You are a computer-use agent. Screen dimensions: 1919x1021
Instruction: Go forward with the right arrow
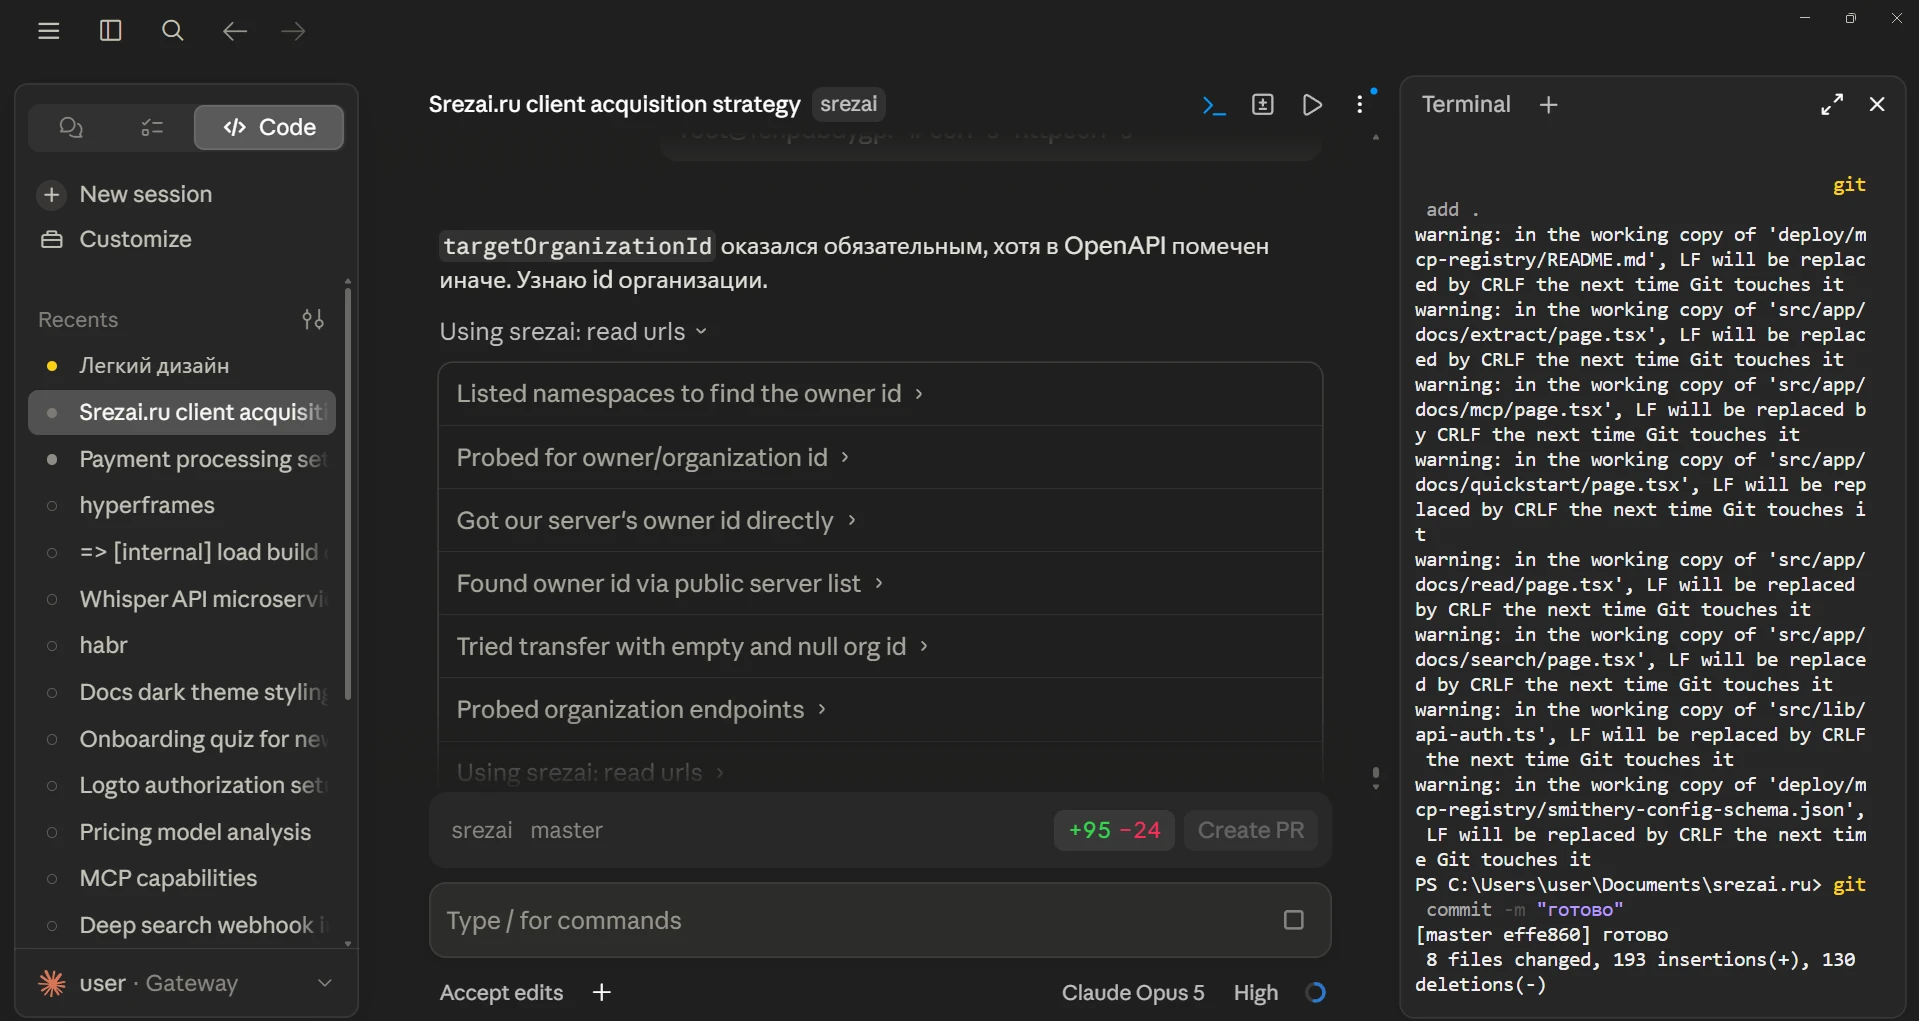click(294, 31)
